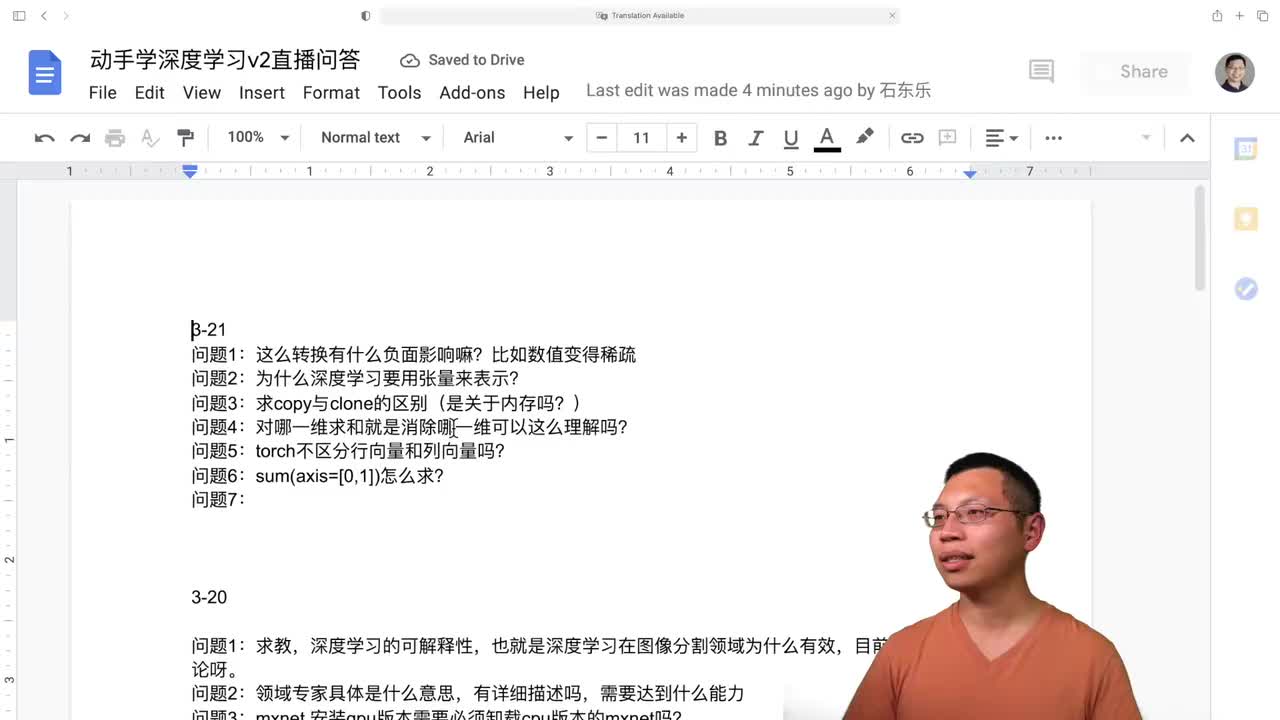Viewport: 1280px width, 720px height.
Task: Open the text alignment dropdown
Action: 1001,138
